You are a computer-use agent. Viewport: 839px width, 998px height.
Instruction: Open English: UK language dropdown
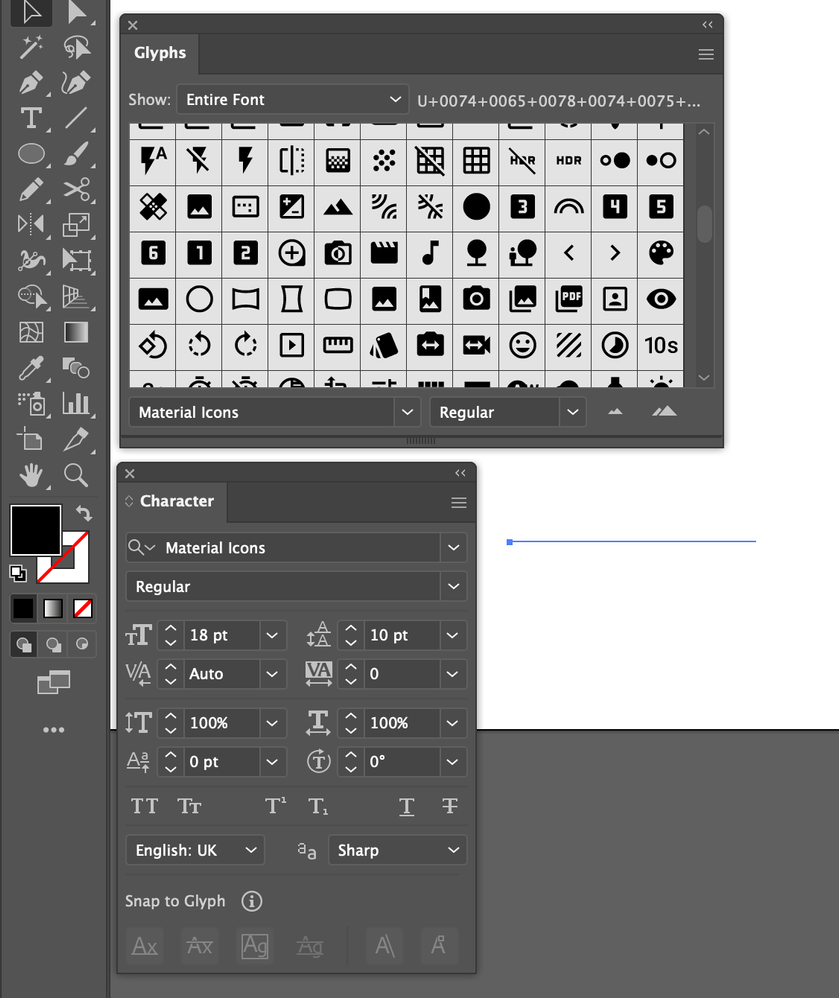pos(195,850)
